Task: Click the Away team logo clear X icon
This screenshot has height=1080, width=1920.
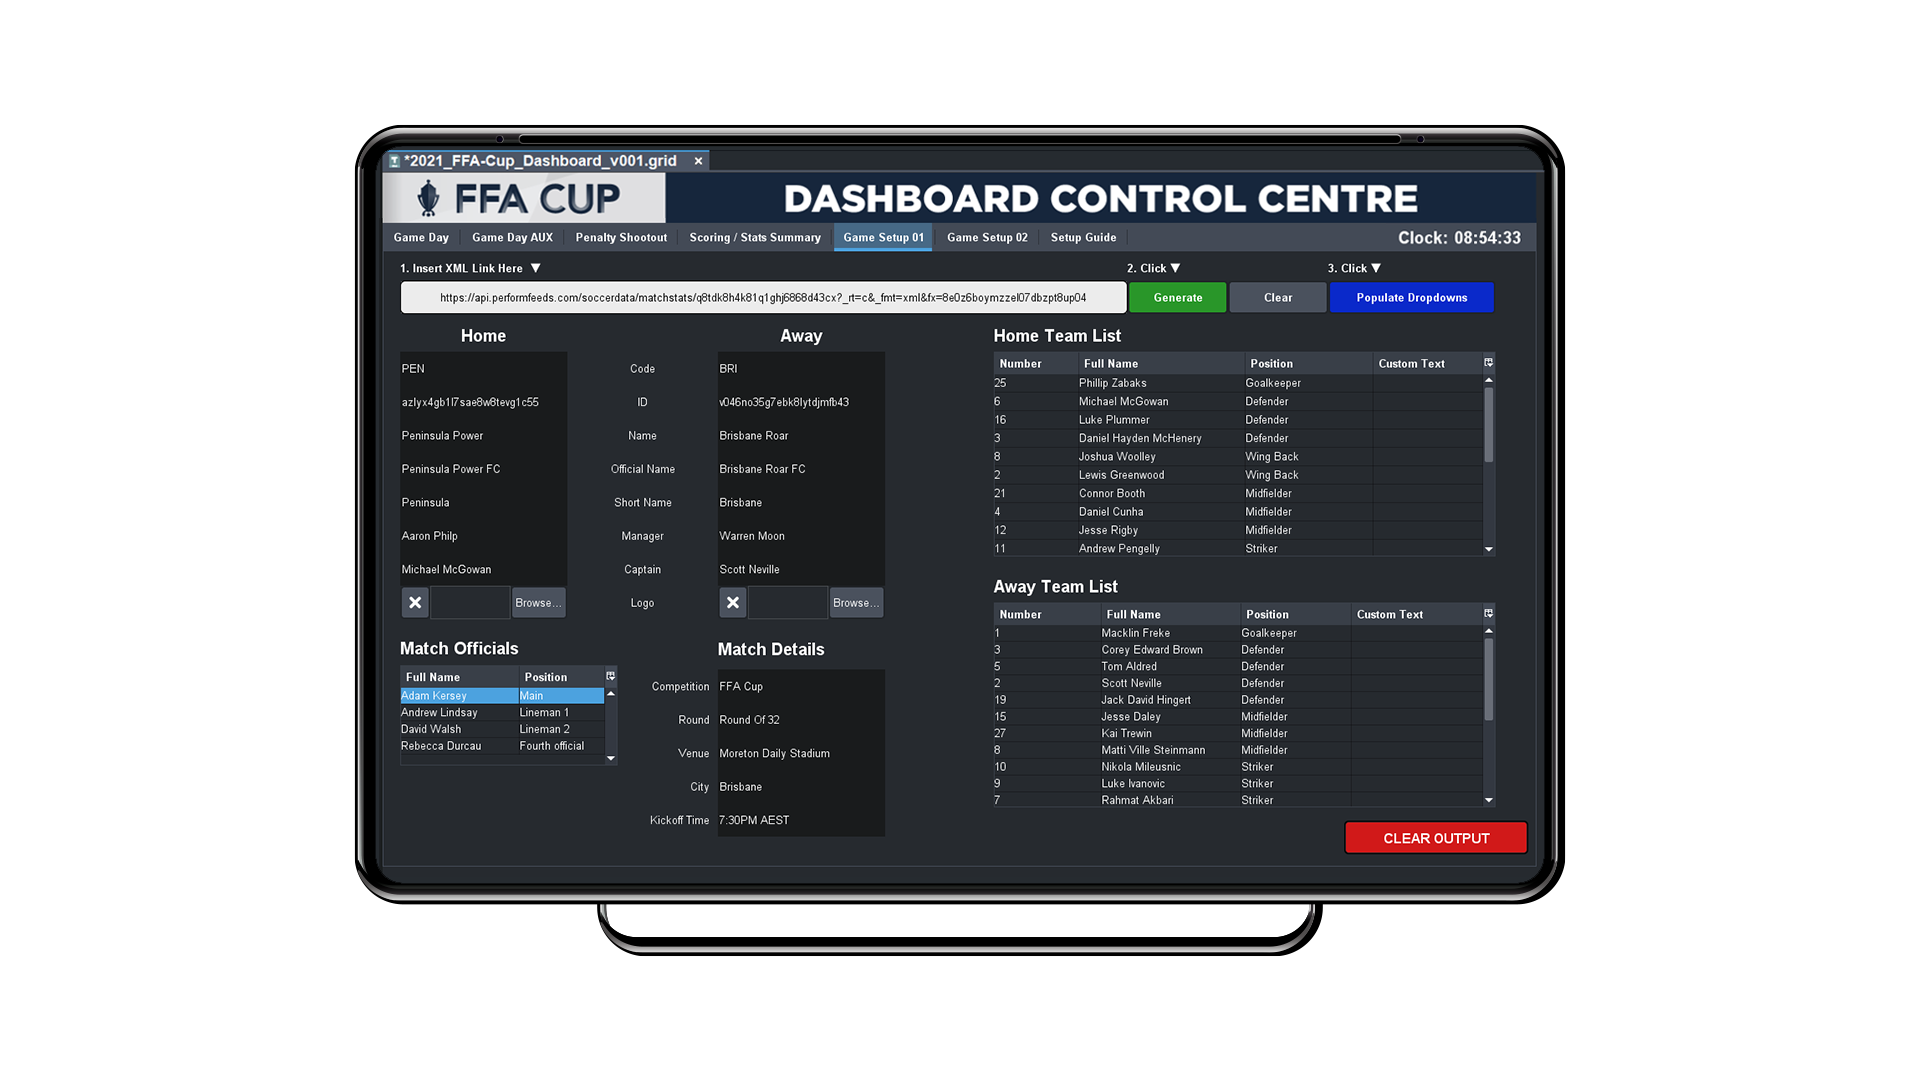Action: coord(733,601)
